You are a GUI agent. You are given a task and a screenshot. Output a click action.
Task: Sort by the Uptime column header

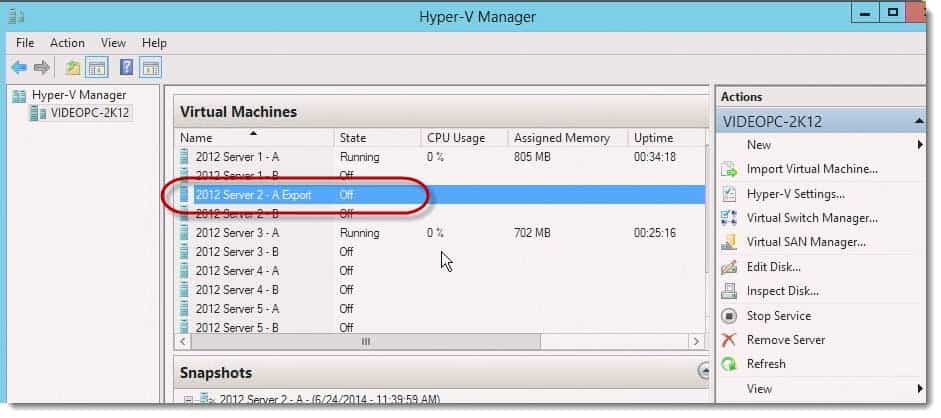[667, 138]
